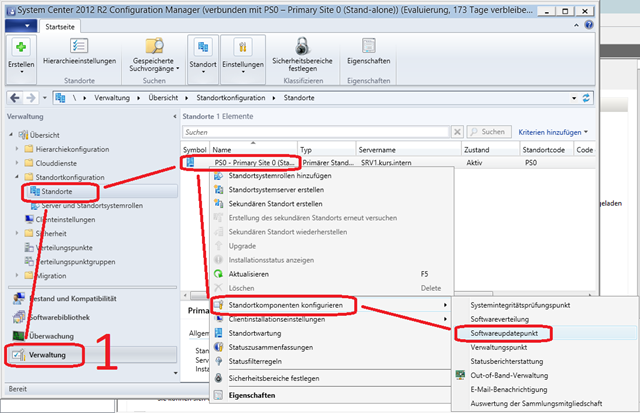
Task: Expand the Clouddienste folder
Action: click(17, 163)
